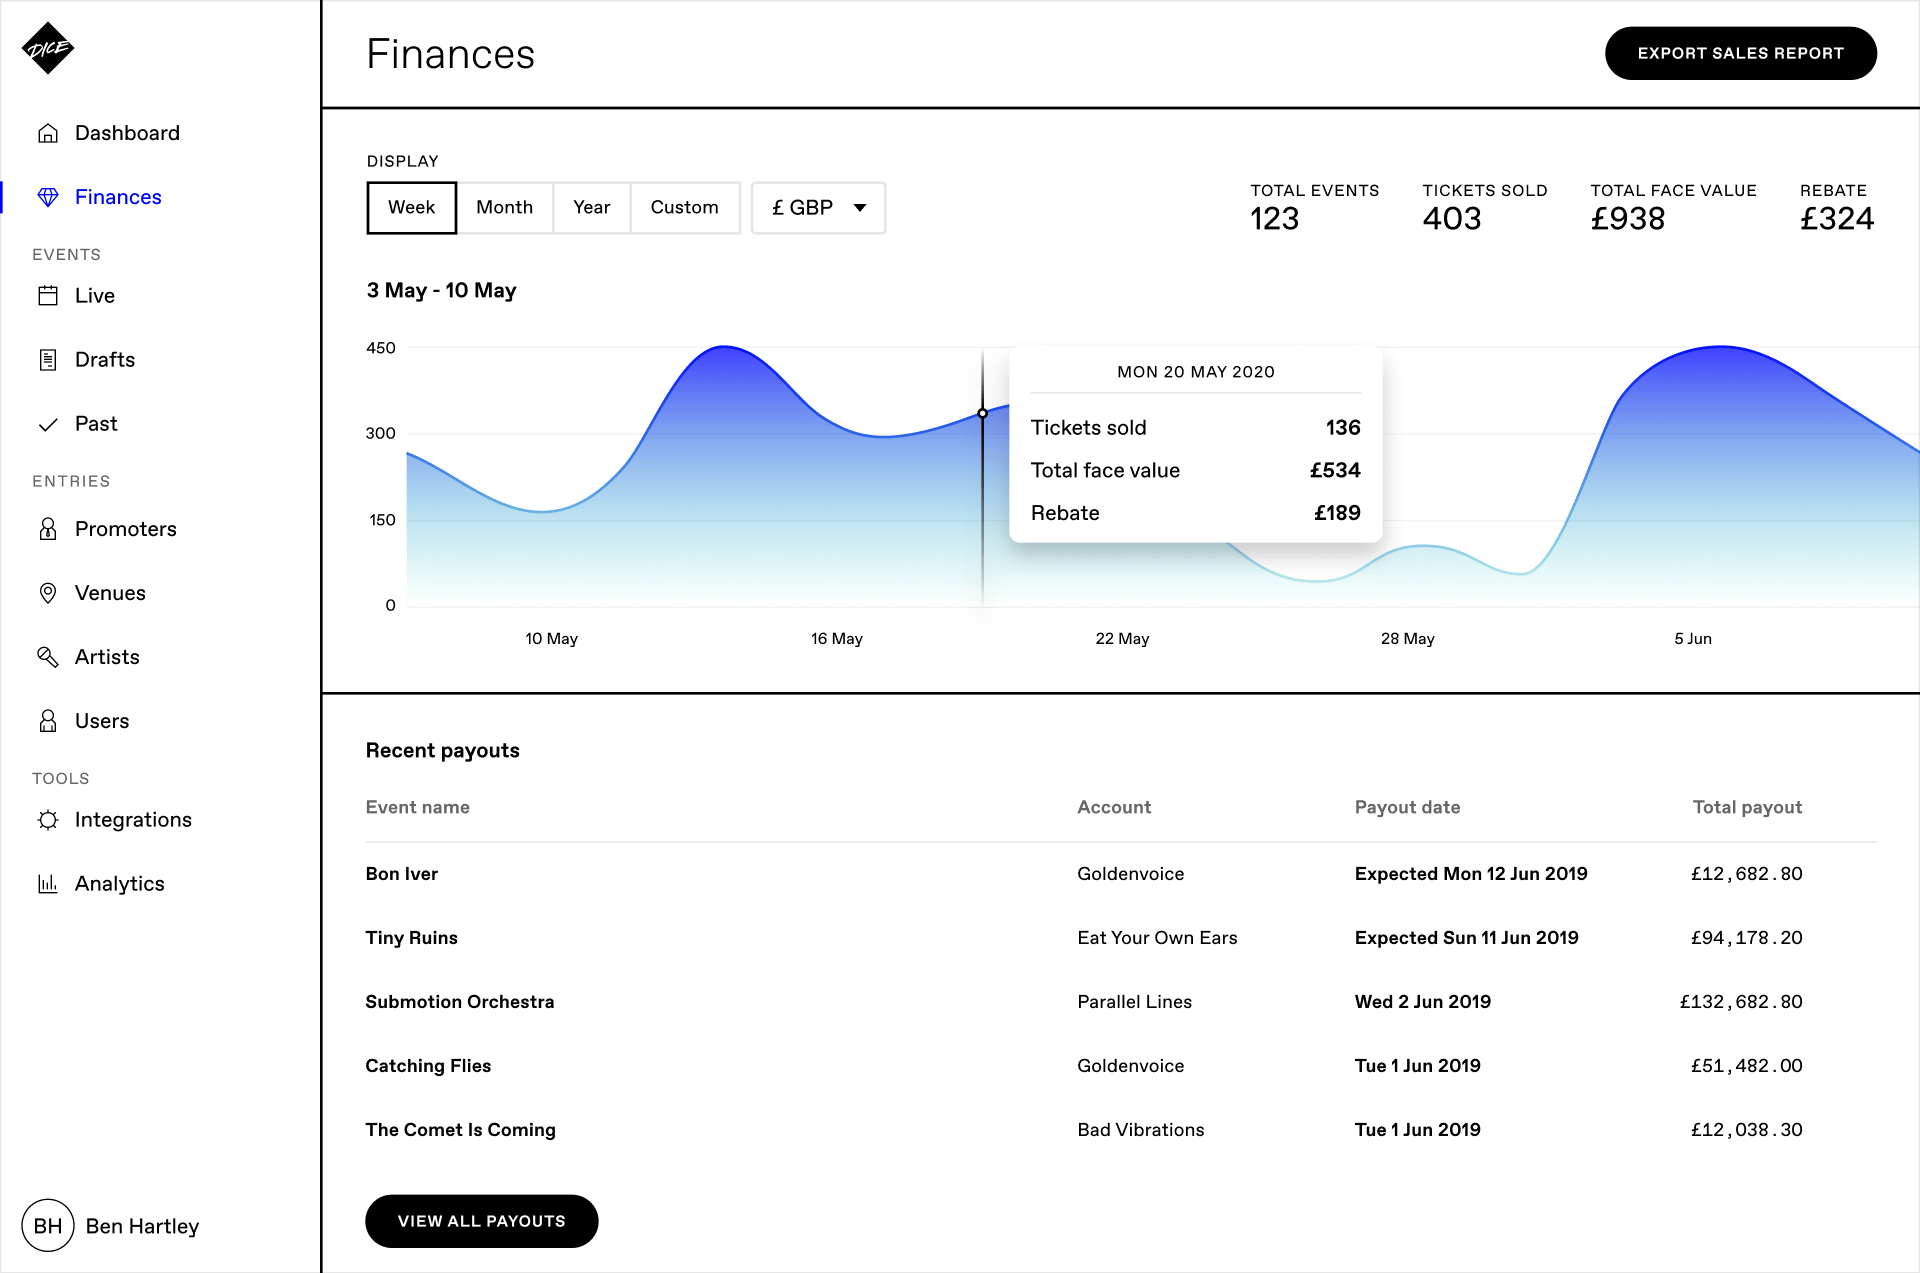Click the Export Sales Report button

point(1740,53)
